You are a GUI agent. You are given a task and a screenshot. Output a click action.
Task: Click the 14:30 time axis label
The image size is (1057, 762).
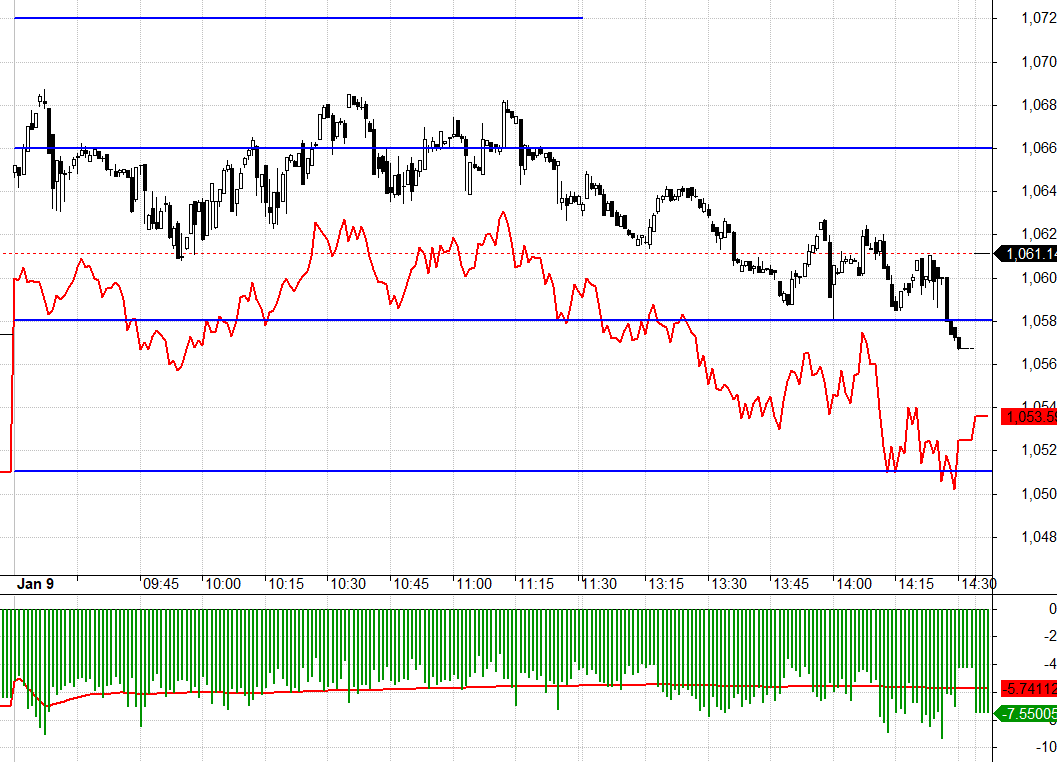click(x=979, y=584)
